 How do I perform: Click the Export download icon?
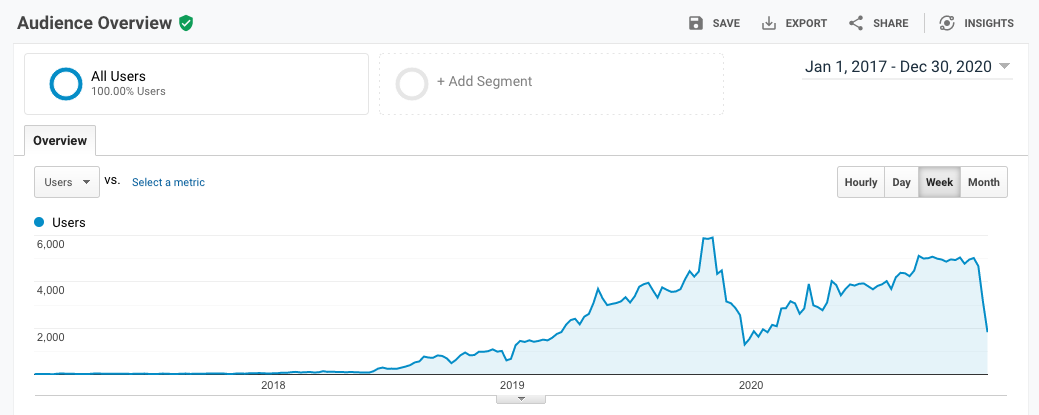point(769,23)
